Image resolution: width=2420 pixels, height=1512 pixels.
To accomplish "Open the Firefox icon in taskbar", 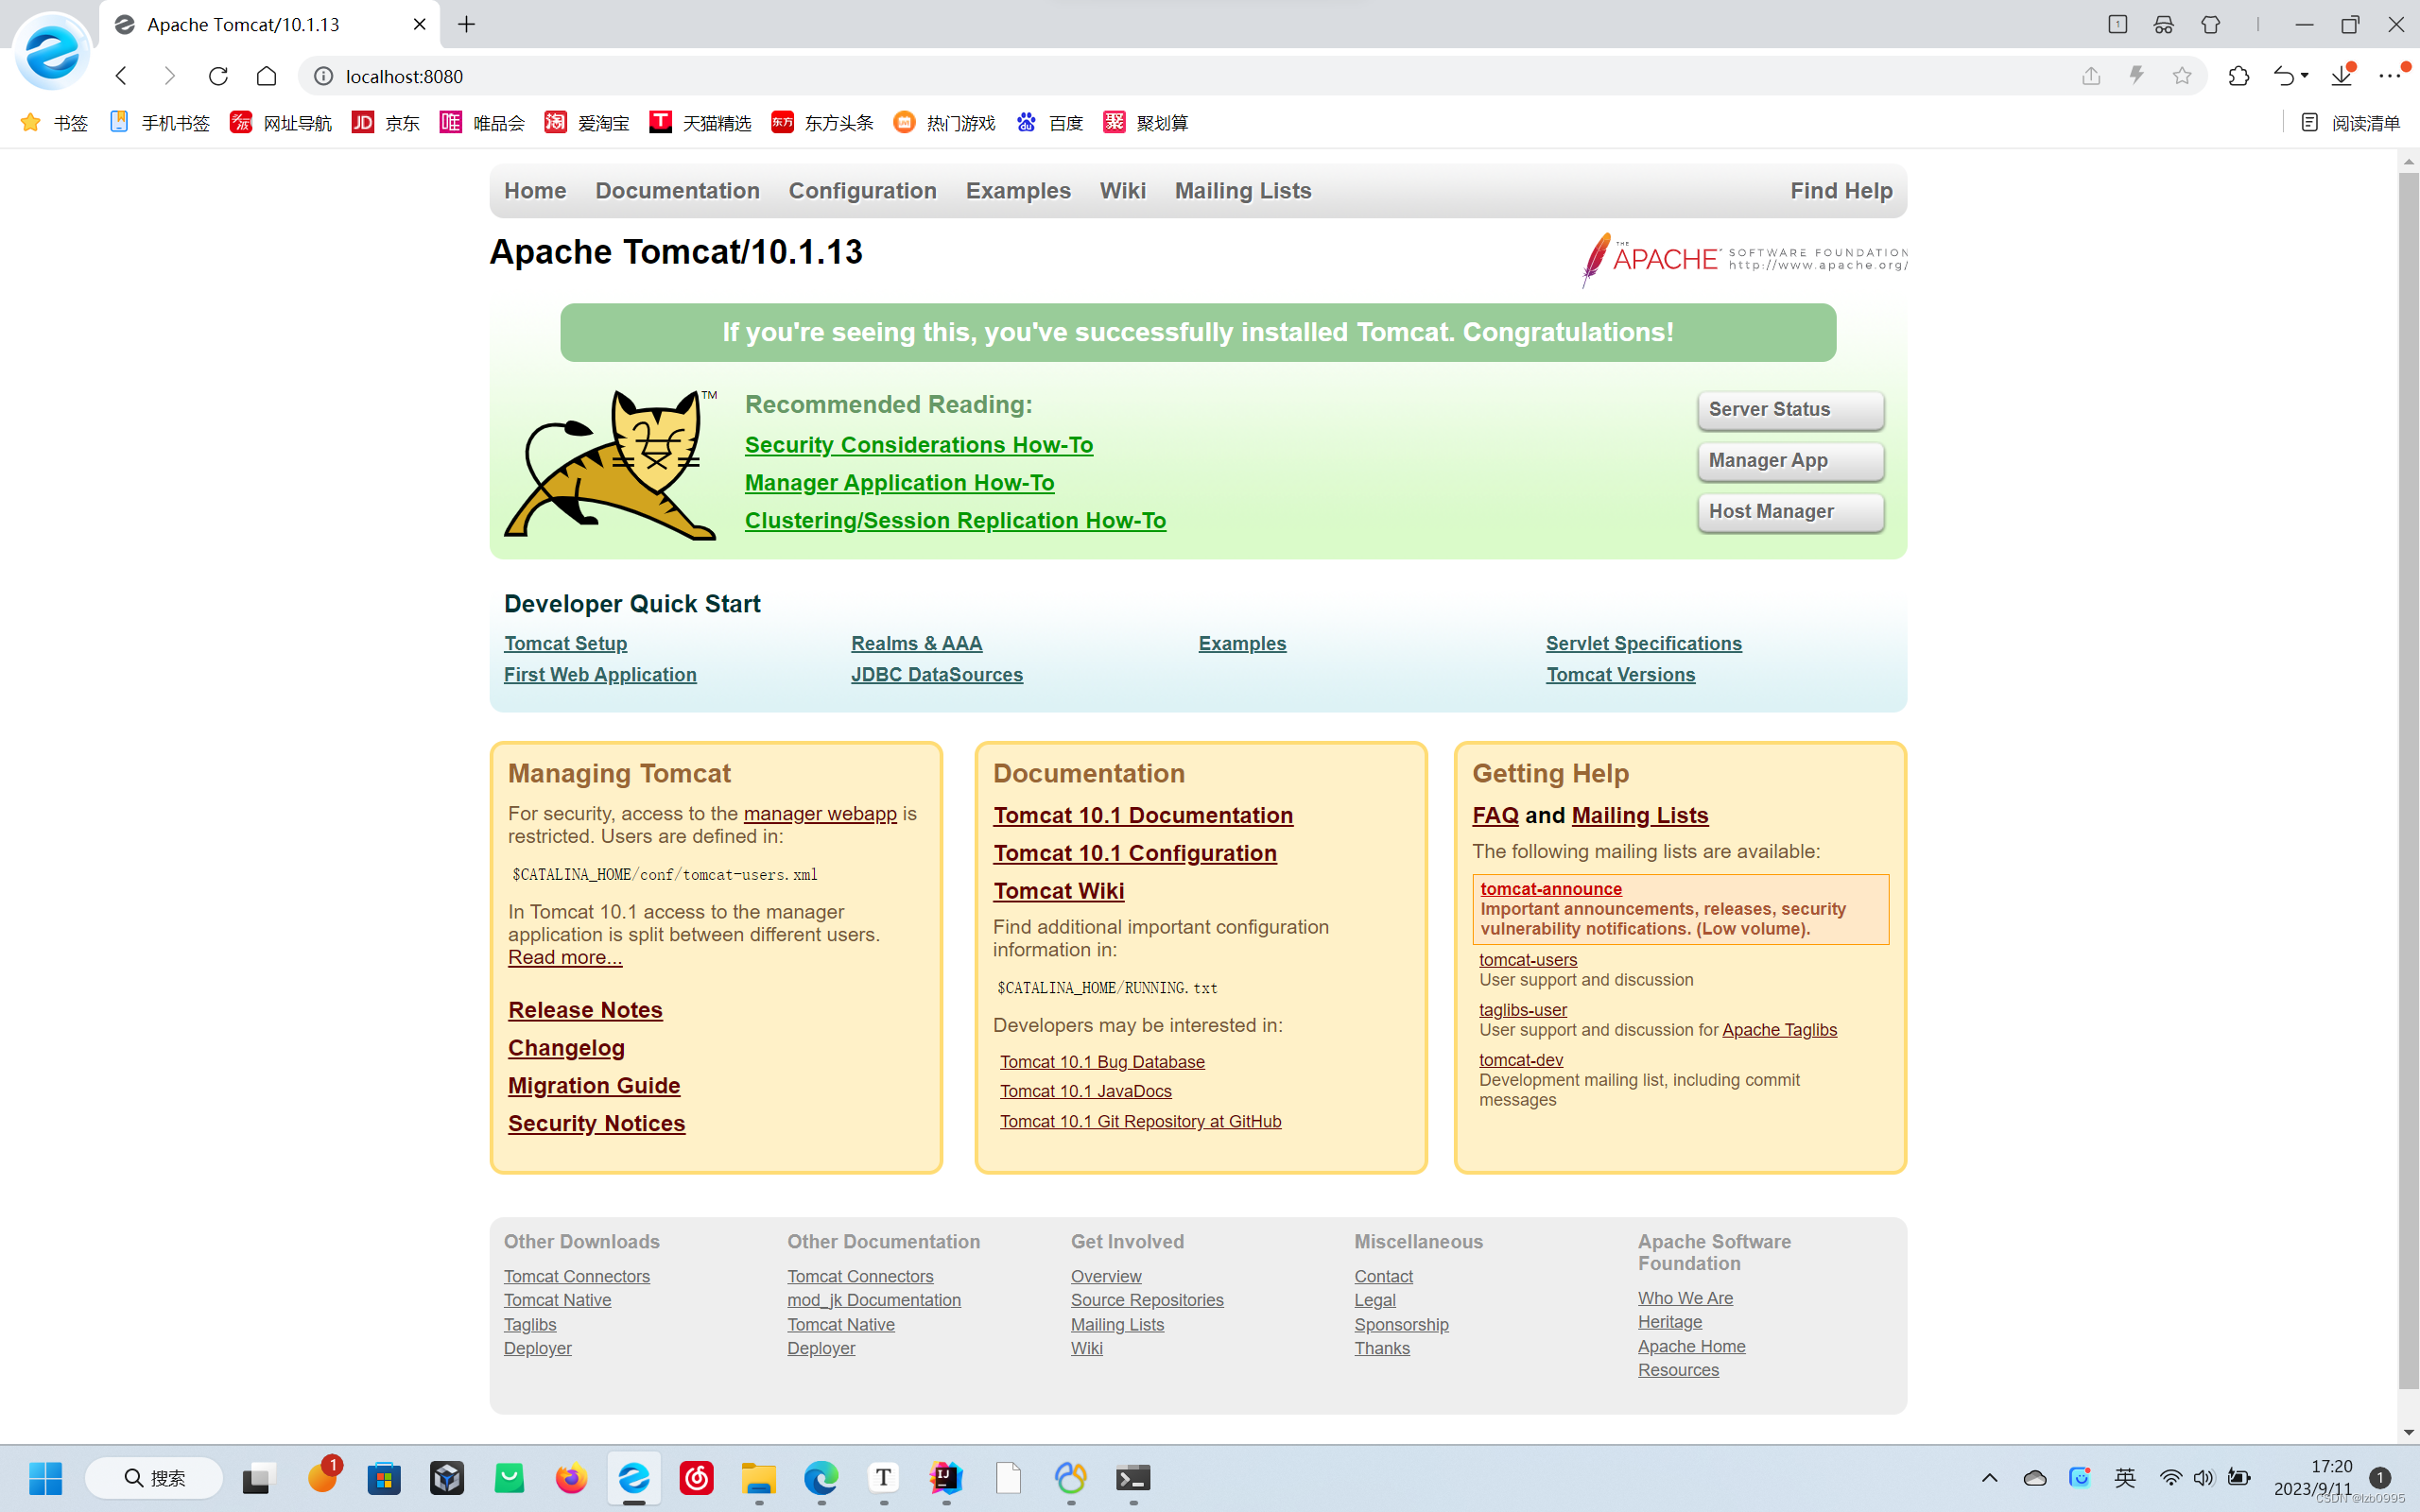I will (571, 1478).
